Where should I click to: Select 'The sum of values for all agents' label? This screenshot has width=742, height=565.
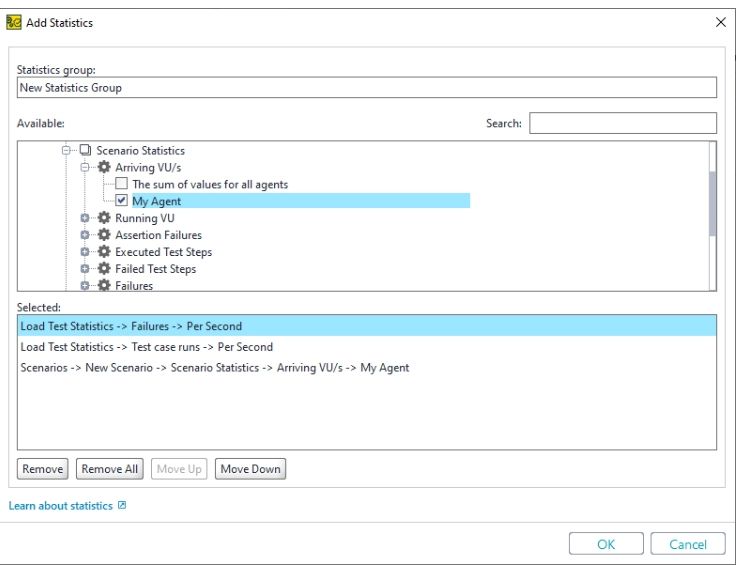pyautogui.click(x=210, y=184)
